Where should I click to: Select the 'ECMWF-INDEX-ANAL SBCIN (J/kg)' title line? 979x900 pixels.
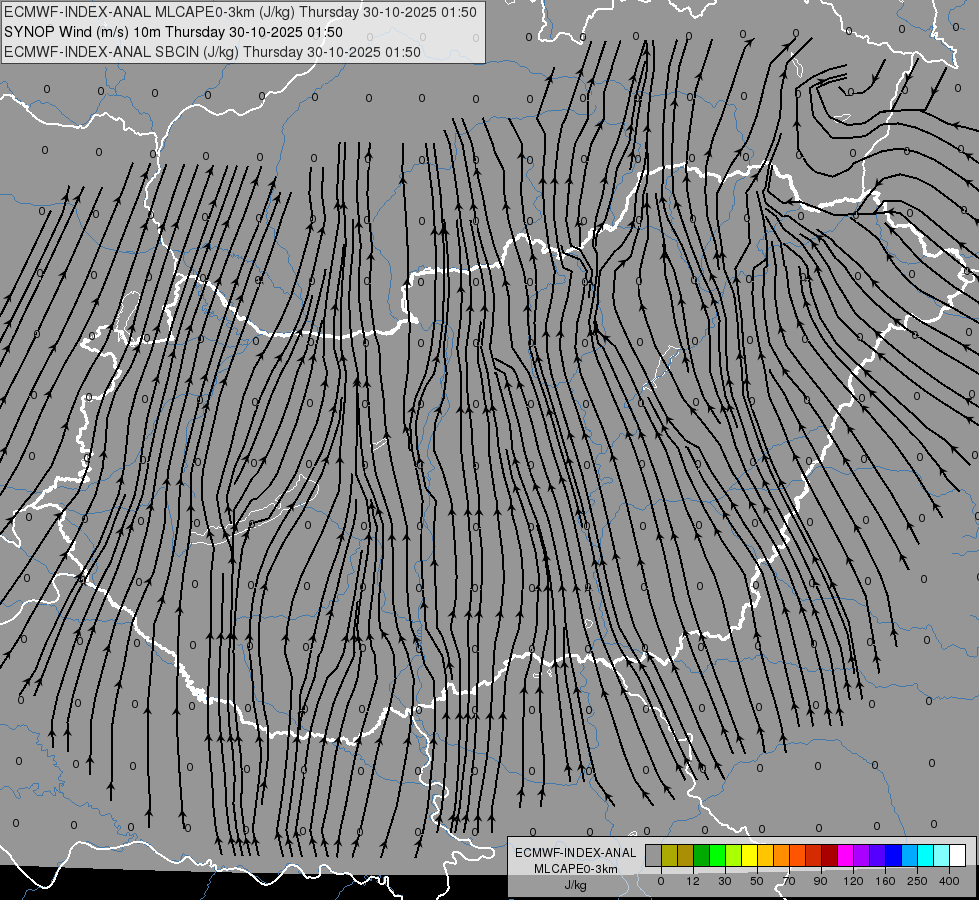click(212, 52)
